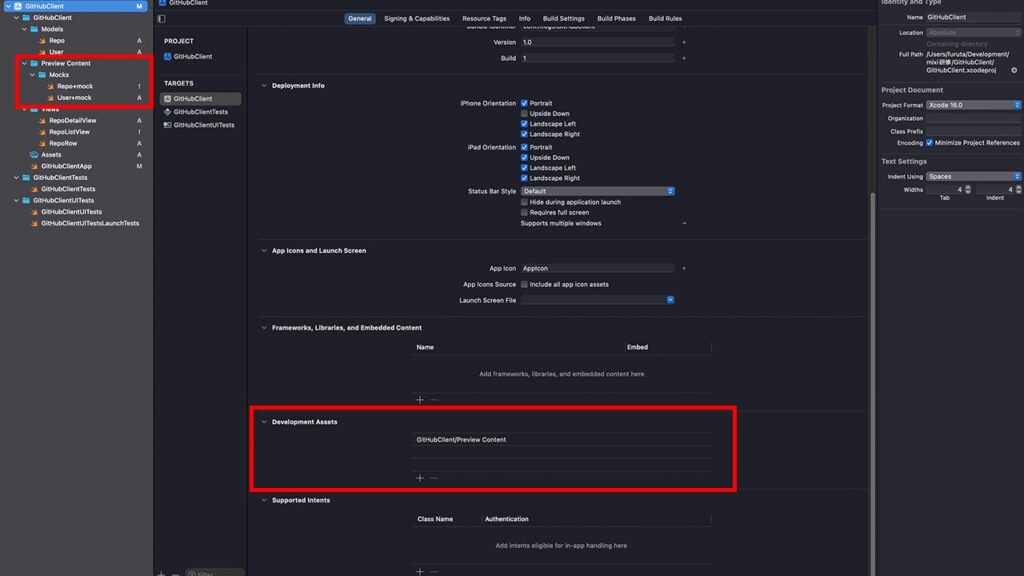Select the GitHubClientTests target icon
The image size is (1024, 576).
coord(167,112)
